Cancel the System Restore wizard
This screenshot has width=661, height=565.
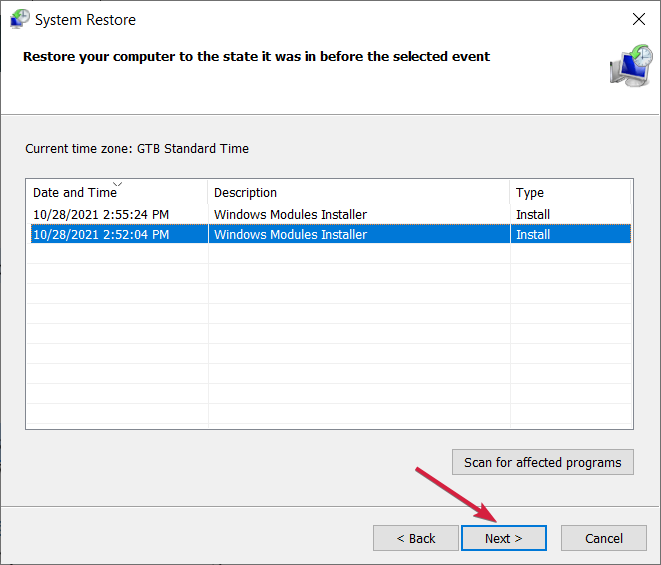pos(604,538)
